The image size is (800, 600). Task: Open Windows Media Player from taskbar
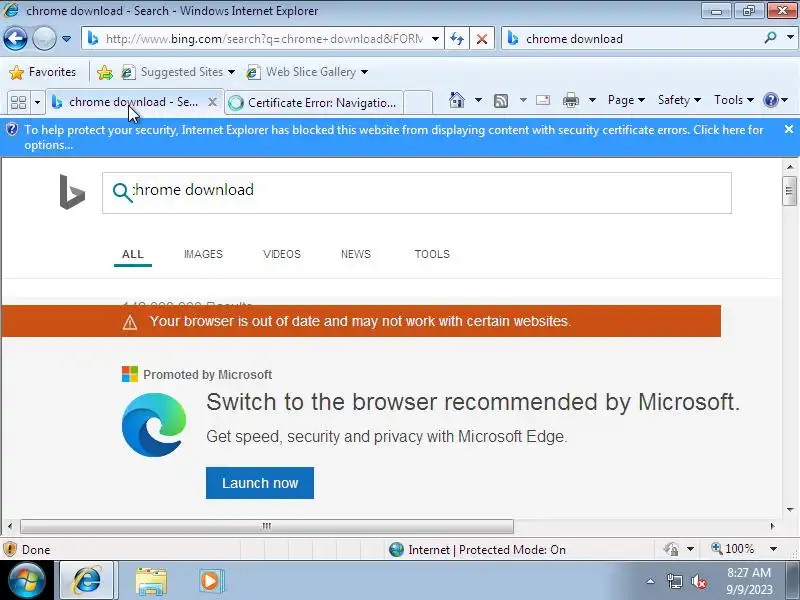point(210,581)
